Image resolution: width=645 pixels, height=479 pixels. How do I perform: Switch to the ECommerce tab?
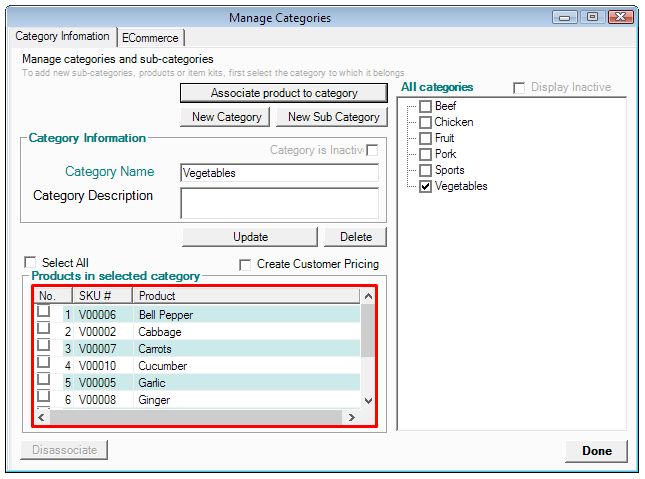[150, 37]
